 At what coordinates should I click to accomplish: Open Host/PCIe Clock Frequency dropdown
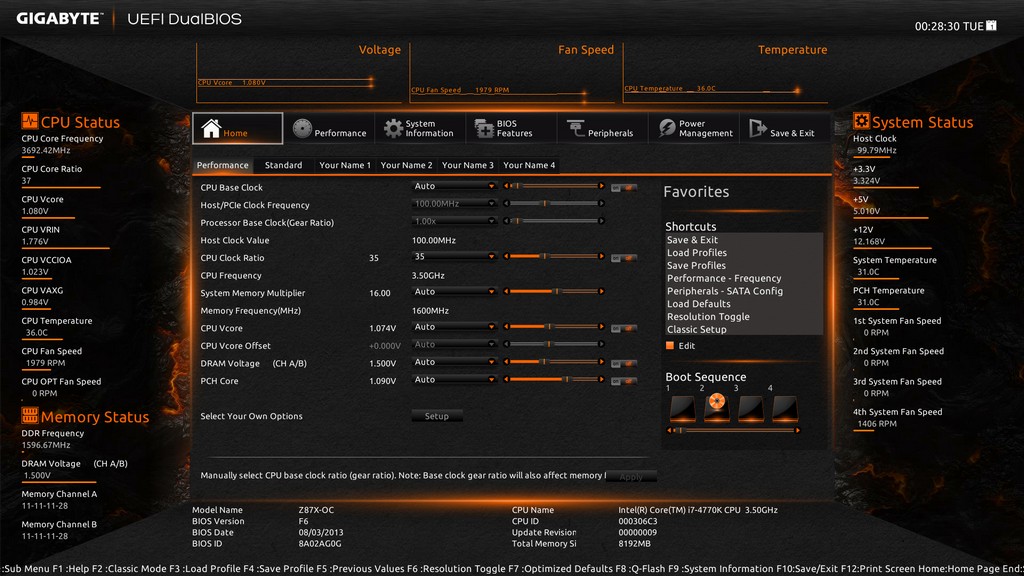(x=454, y=204)
